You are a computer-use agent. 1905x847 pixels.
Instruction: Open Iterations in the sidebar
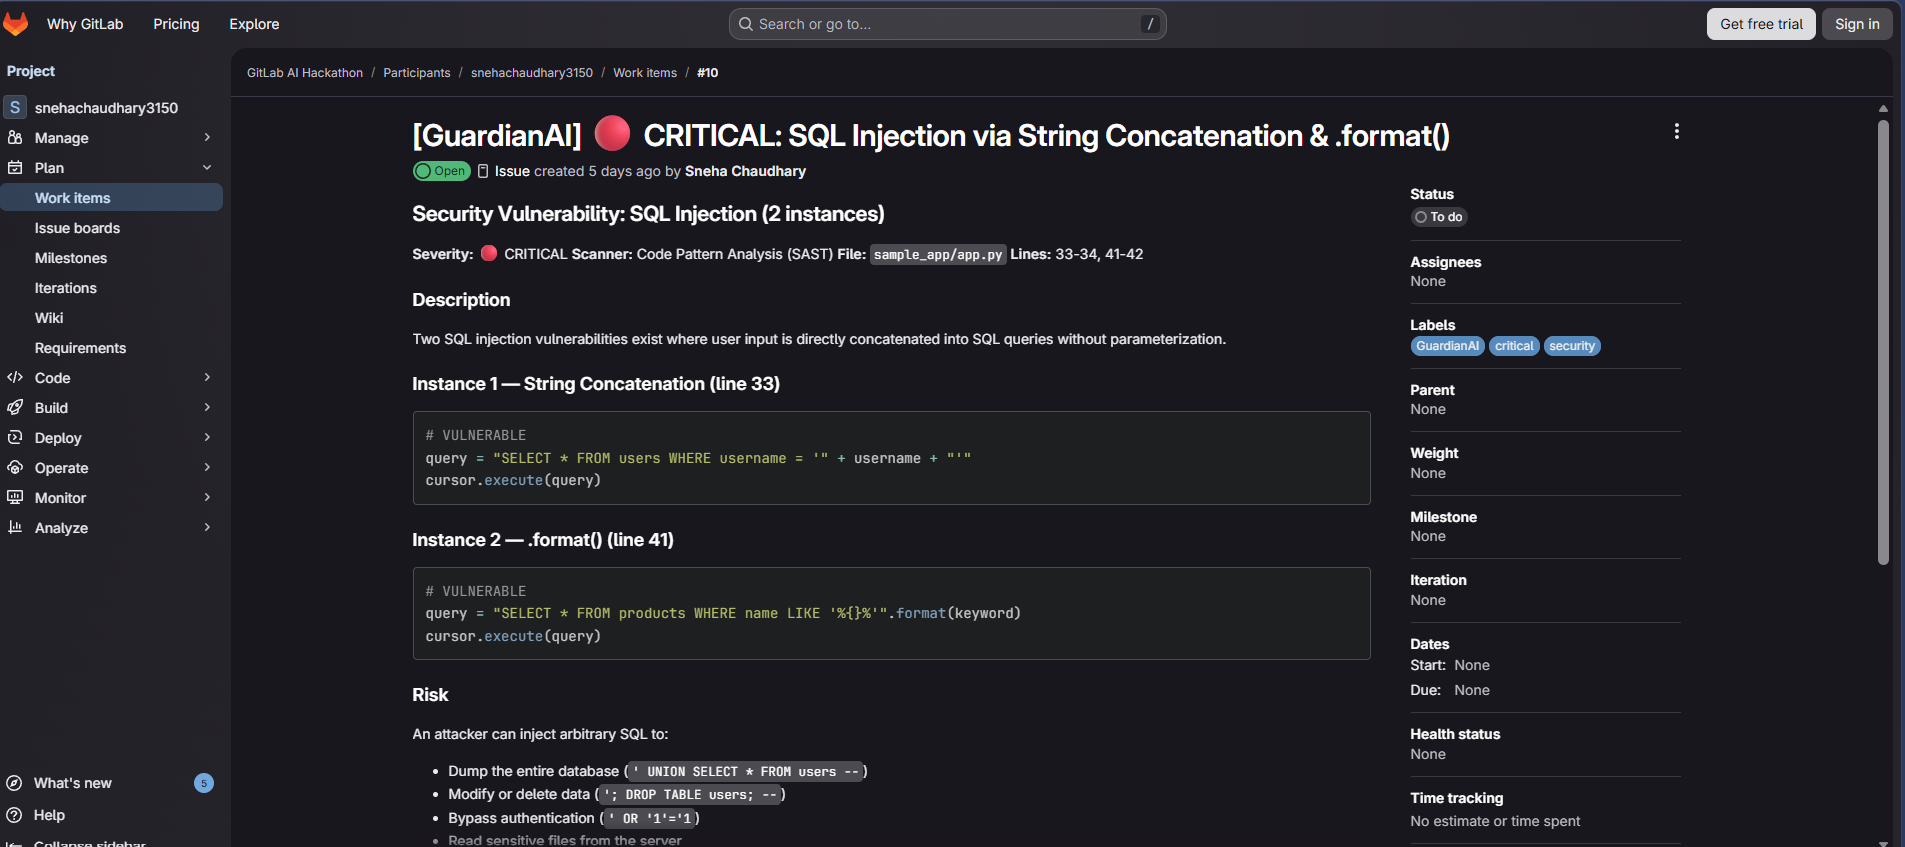pos(112,288)
